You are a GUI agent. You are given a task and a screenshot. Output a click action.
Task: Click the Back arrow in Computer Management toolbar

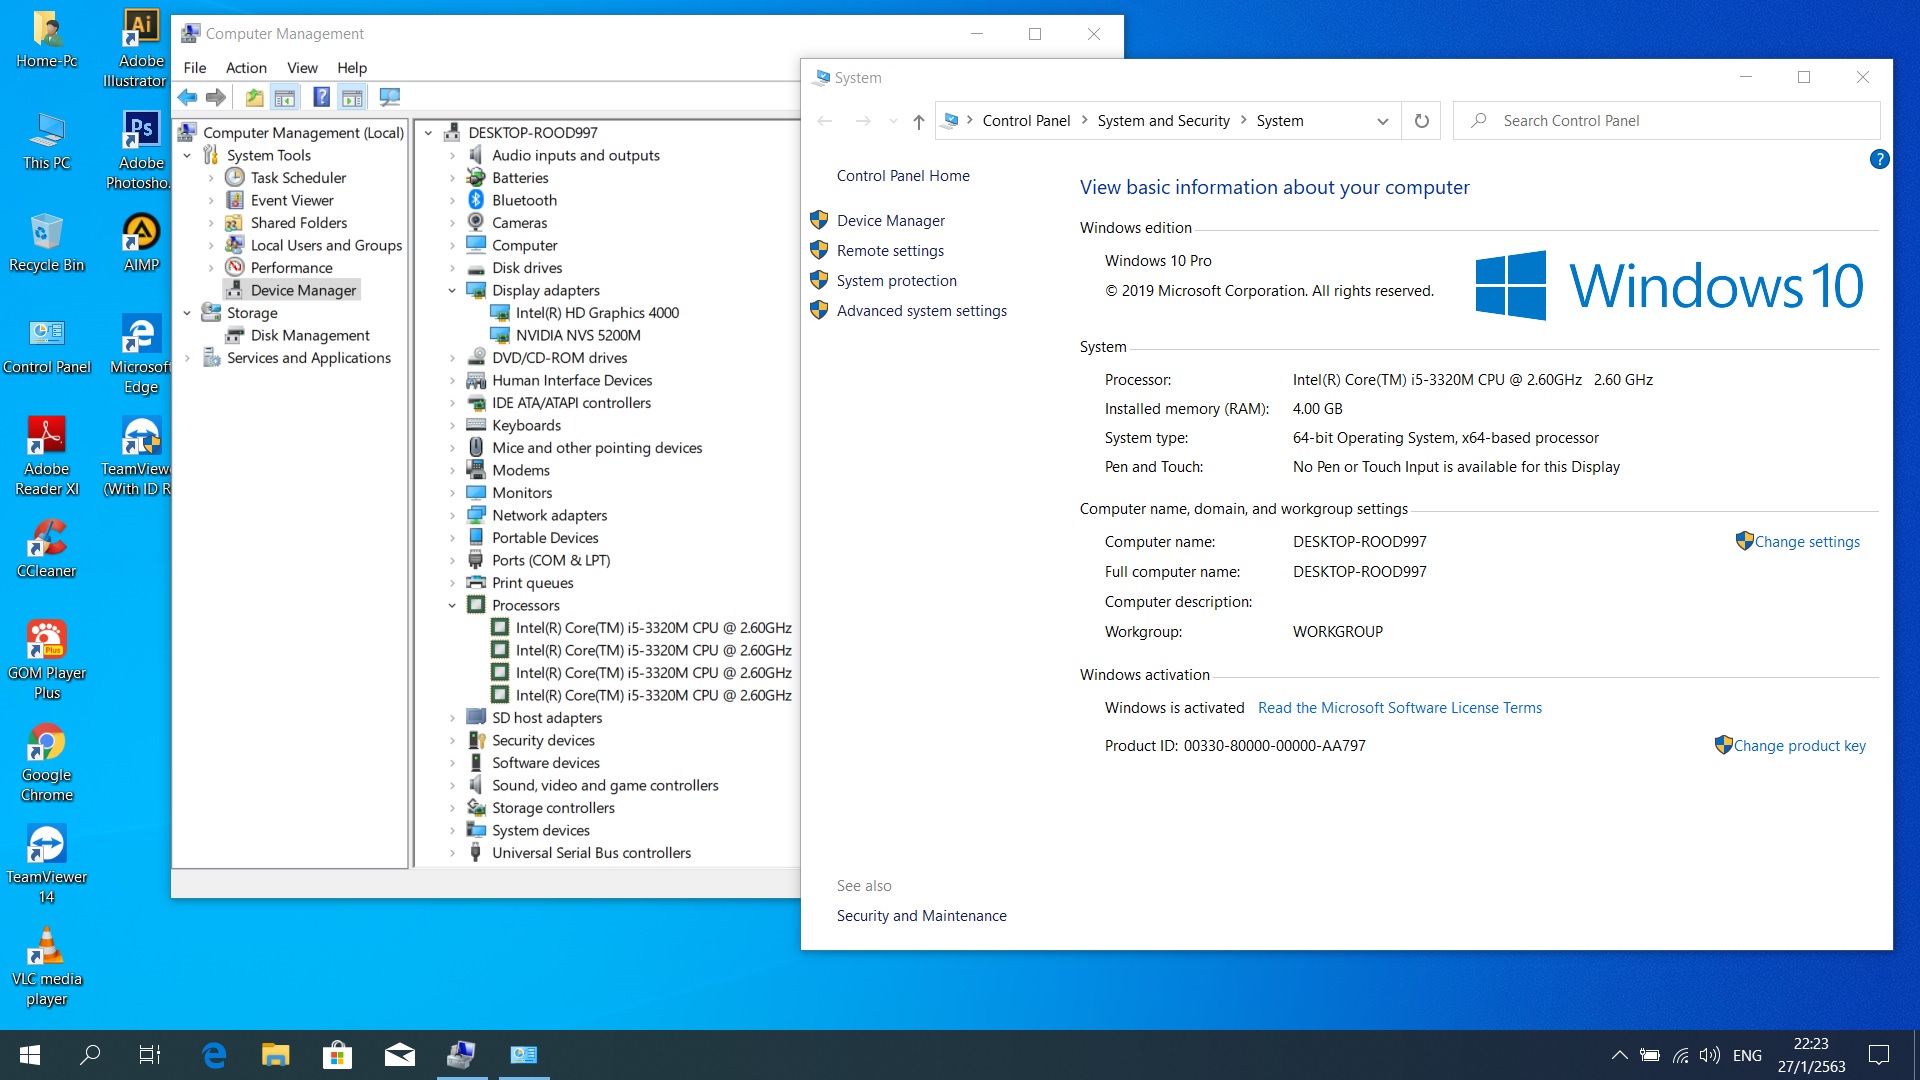tap(187, 97)
